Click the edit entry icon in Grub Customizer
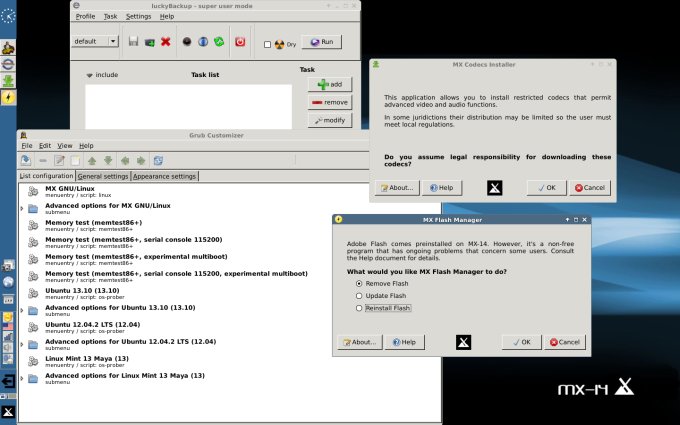This screenshot has width=680, height=425. 59,160
